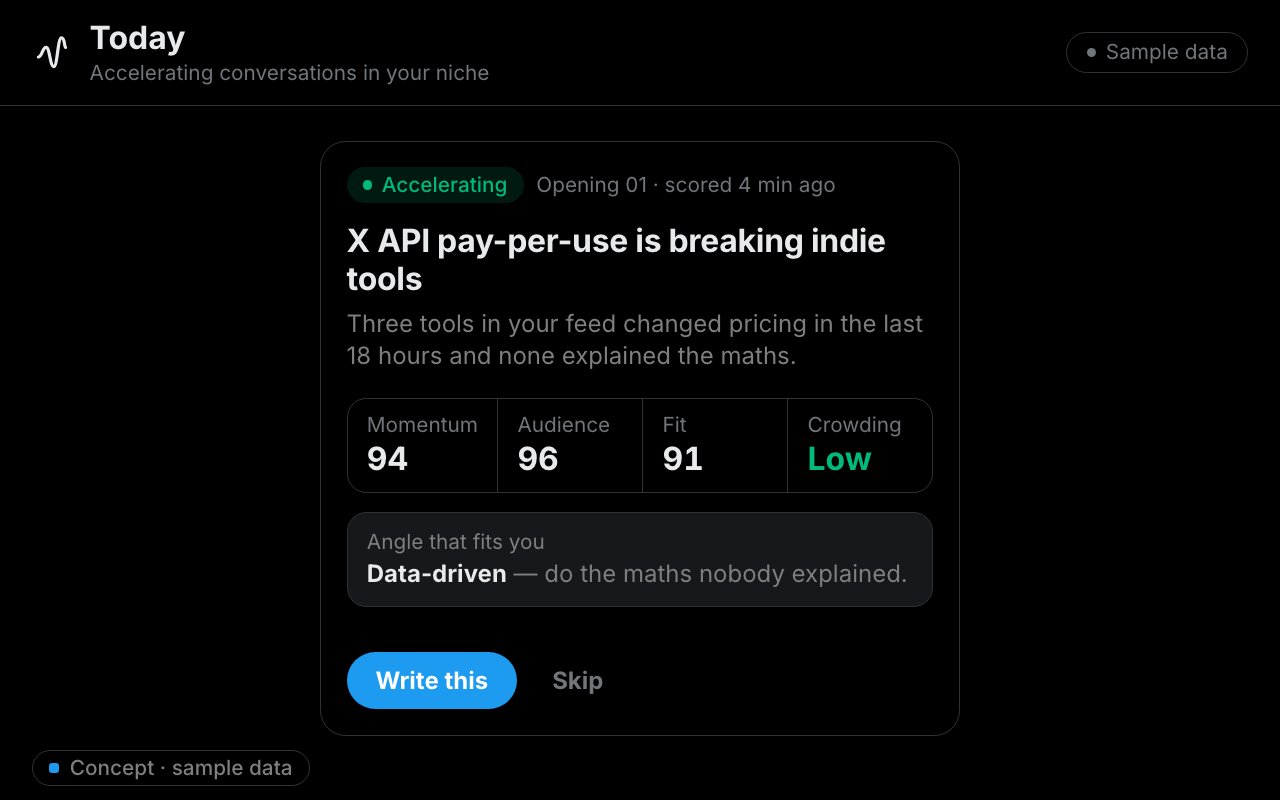
Task: Click the blue square in Concept pill
Action: (x=54, y=768)
